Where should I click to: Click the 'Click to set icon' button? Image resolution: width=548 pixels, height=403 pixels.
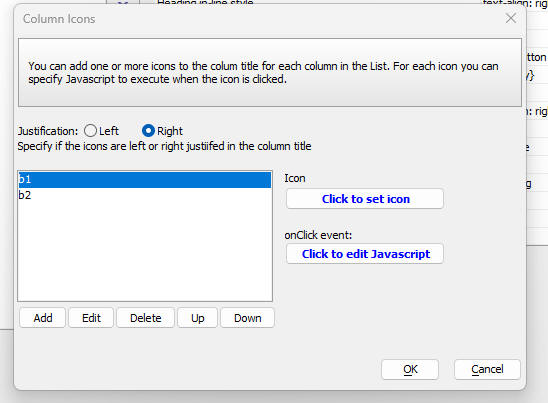[365, 199]
